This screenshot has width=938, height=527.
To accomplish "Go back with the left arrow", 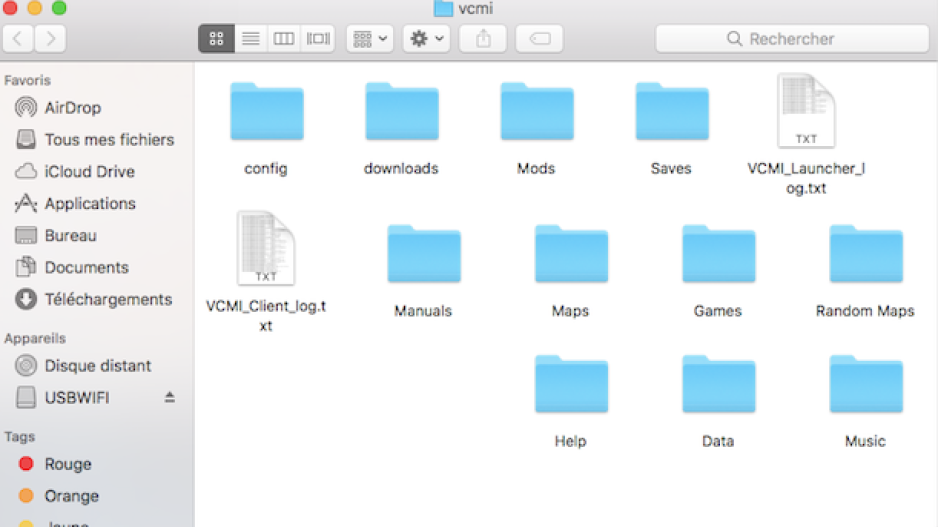I will click(x=18, y=39).
